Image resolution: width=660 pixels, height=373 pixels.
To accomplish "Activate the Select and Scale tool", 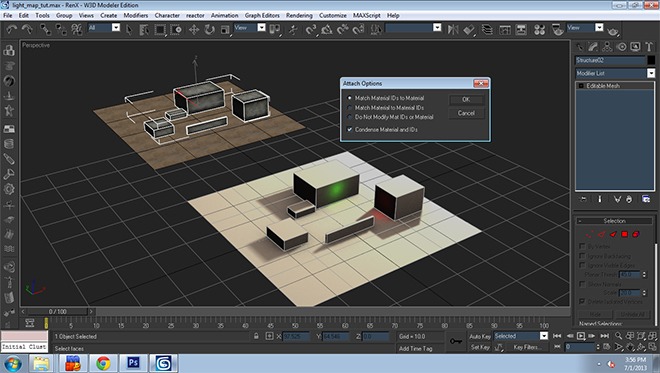I will pos(225,29).
